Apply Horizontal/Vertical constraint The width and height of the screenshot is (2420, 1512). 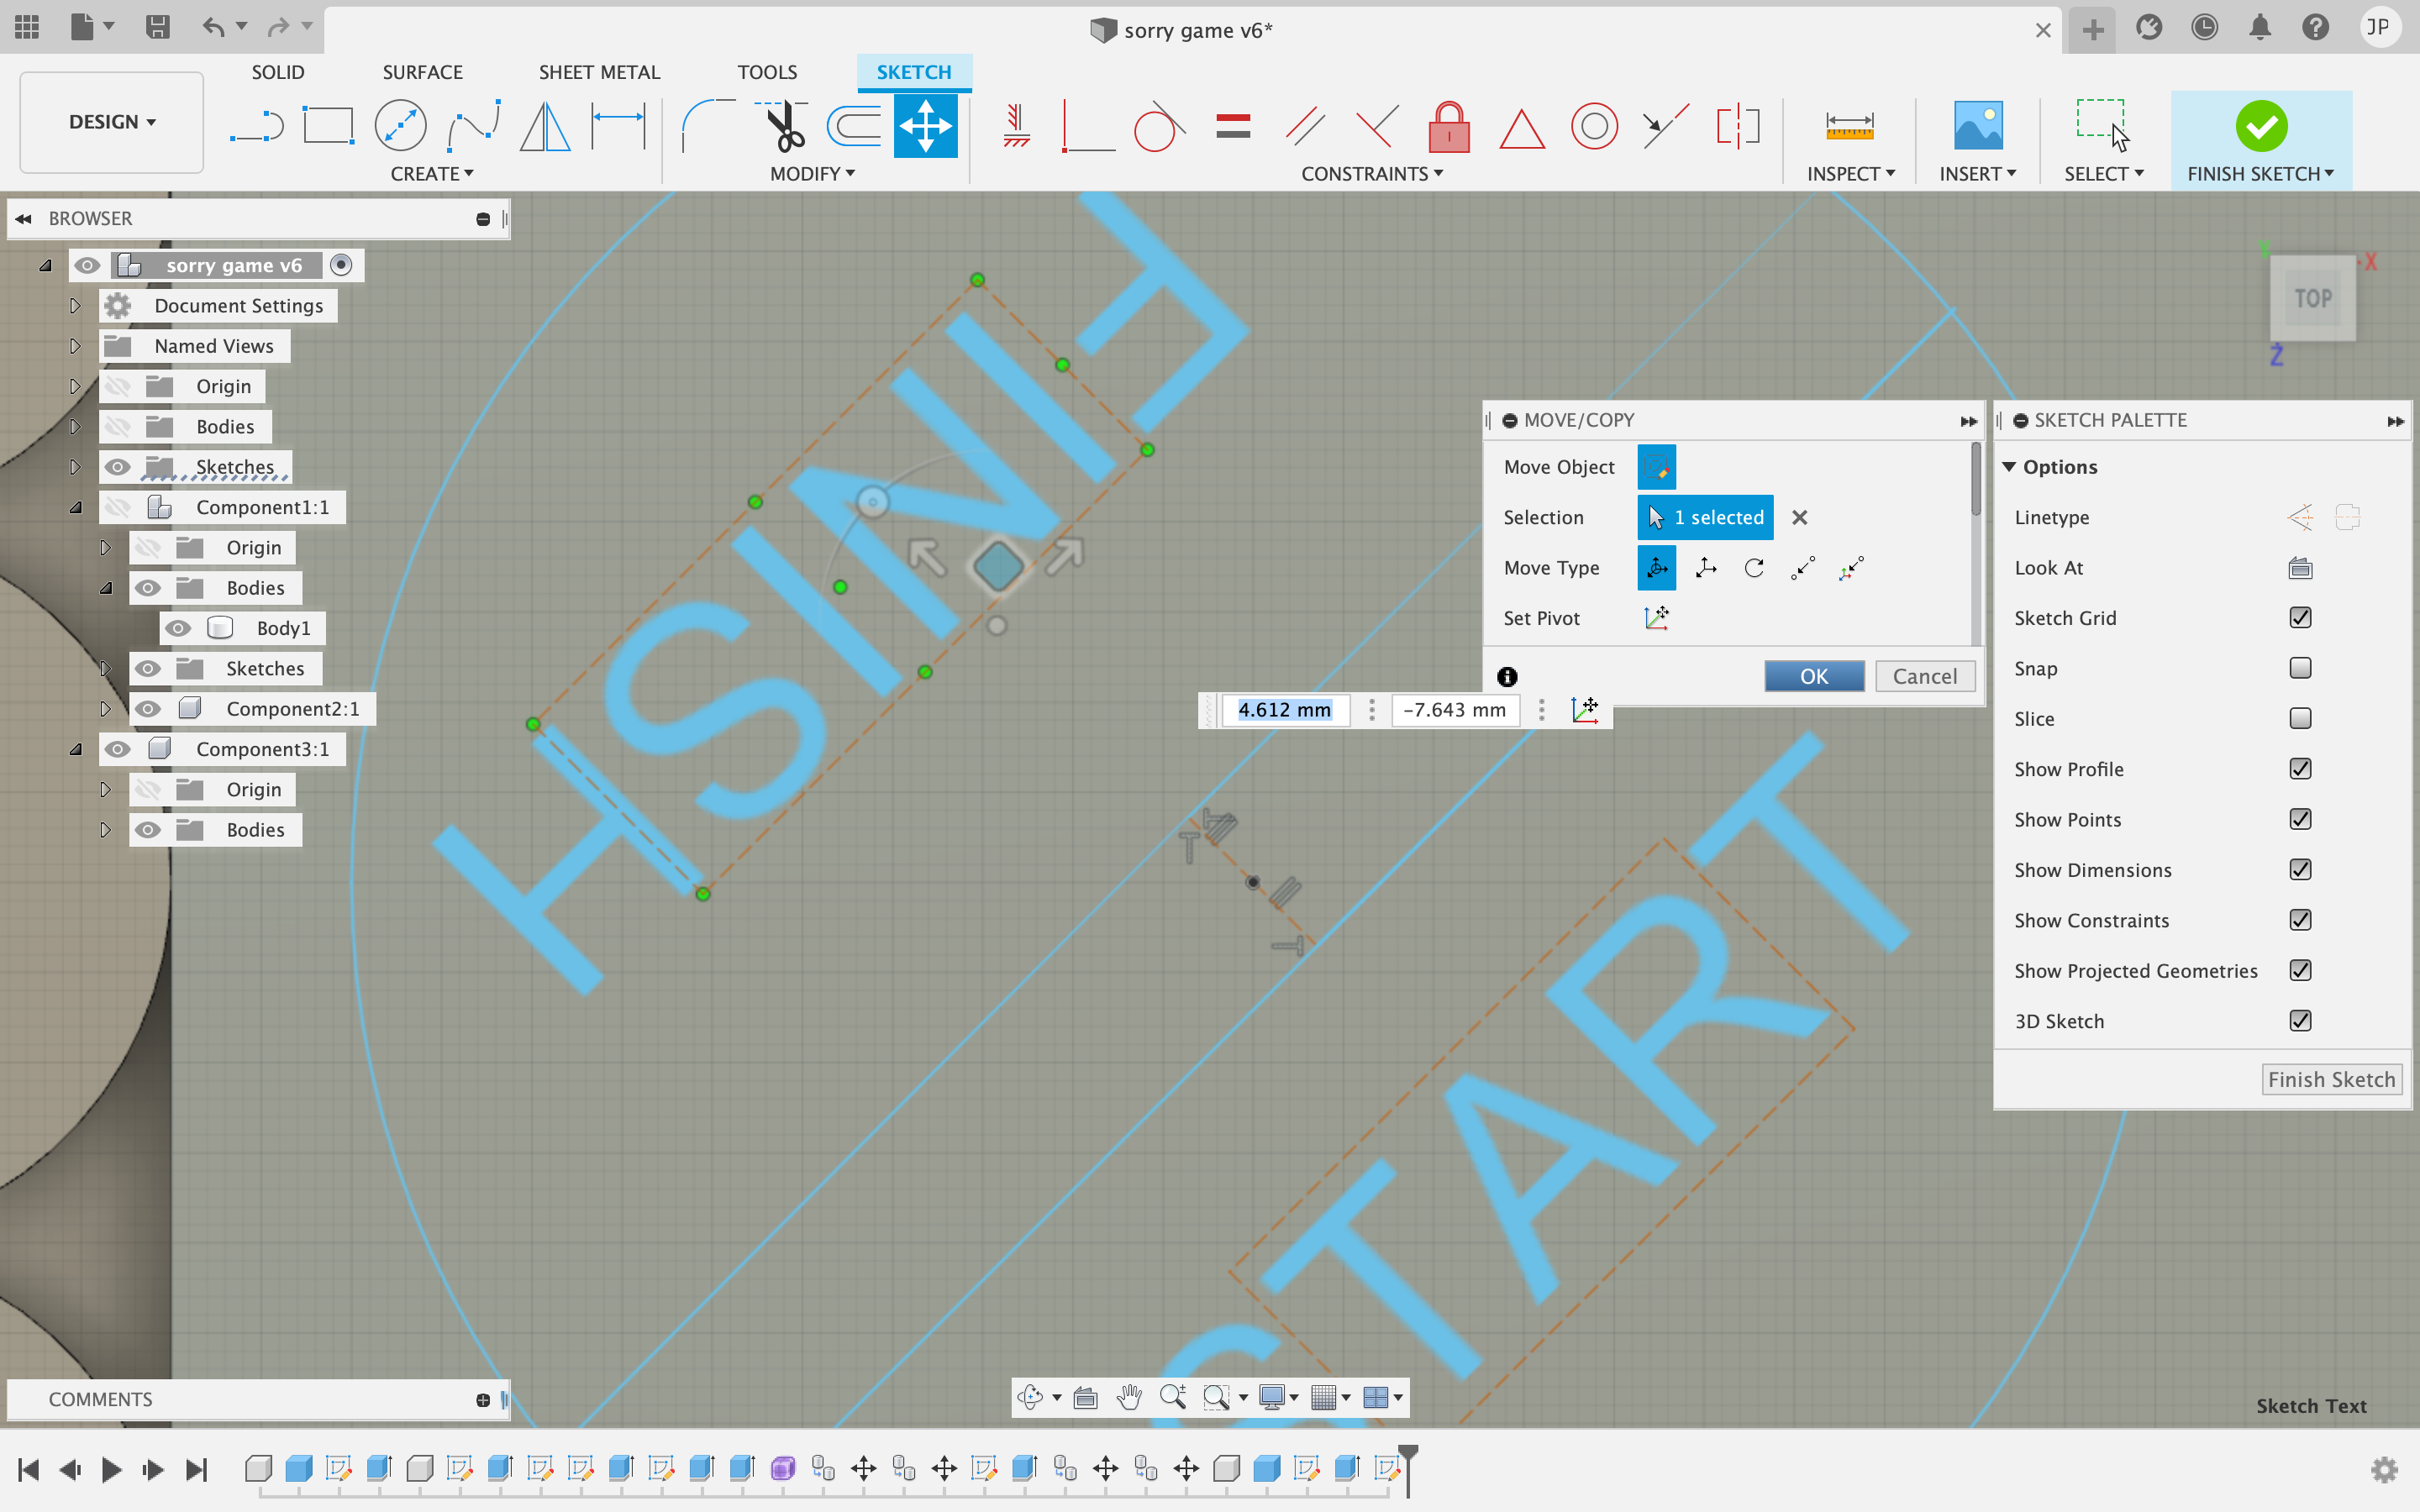[x=1016, y=127]
